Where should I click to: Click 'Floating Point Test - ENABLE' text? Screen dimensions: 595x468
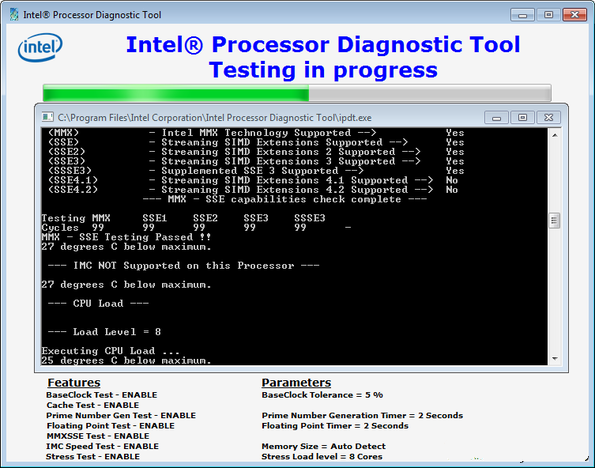tap(110, 425)
